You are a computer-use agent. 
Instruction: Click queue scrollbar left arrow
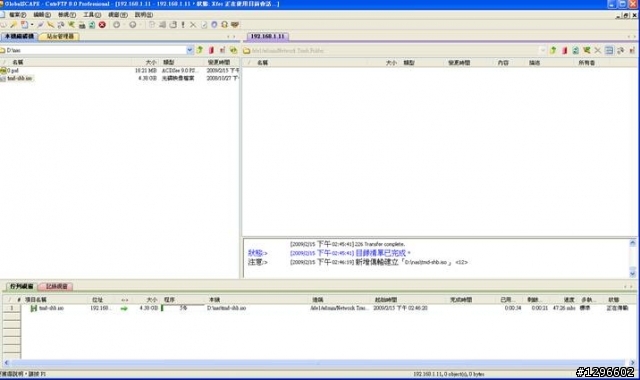(x=6, y=362)
